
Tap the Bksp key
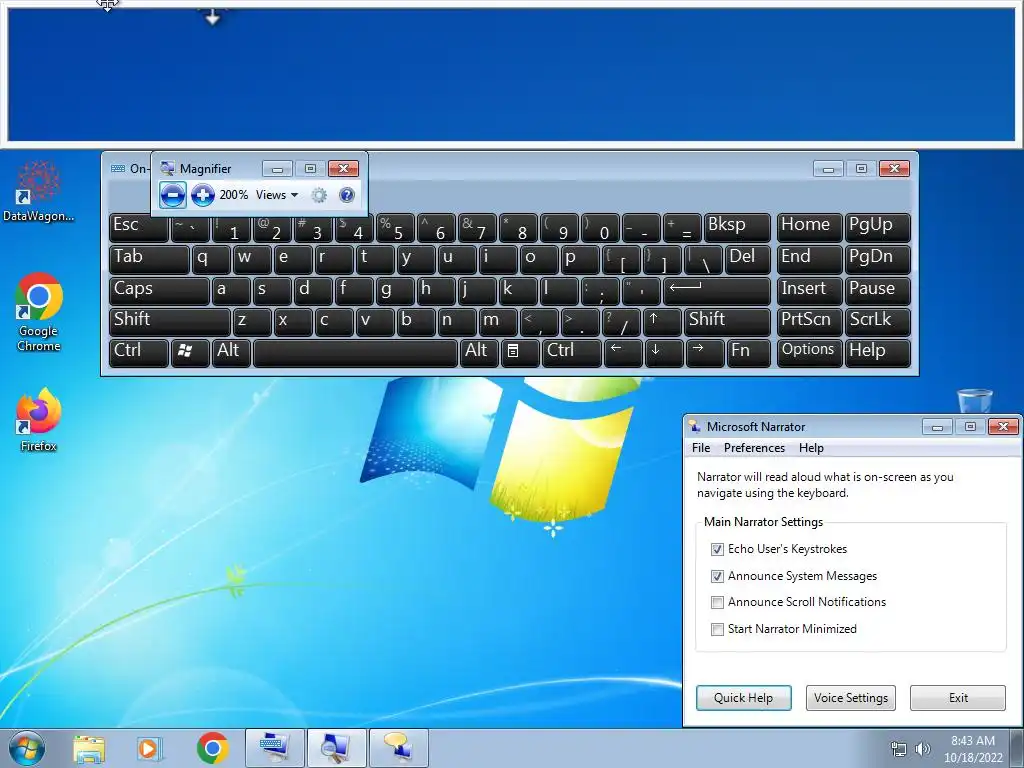tap(737, 227)
